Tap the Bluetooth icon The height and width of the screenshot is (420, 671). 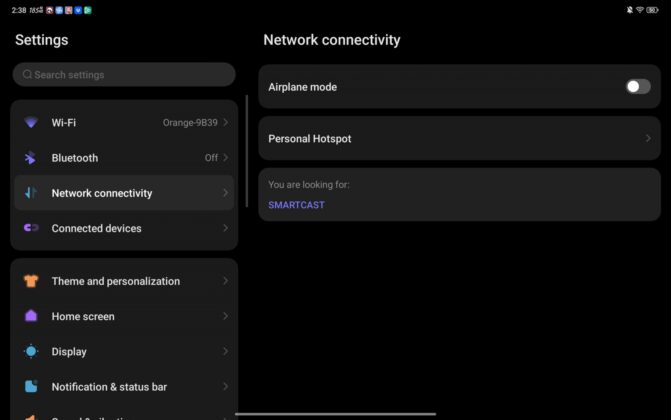[x=30, y=158]
